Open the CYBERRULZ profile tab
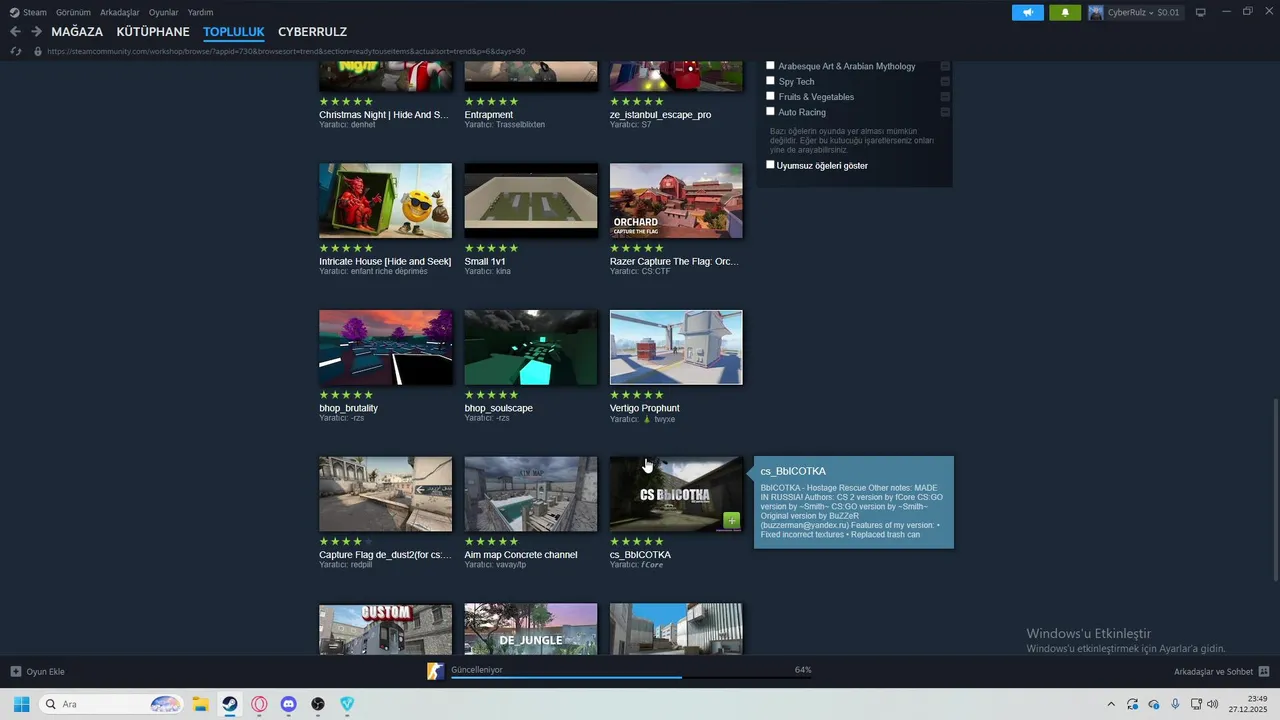1280x720 pixels. pyautogui.click(x=313, y=32)
